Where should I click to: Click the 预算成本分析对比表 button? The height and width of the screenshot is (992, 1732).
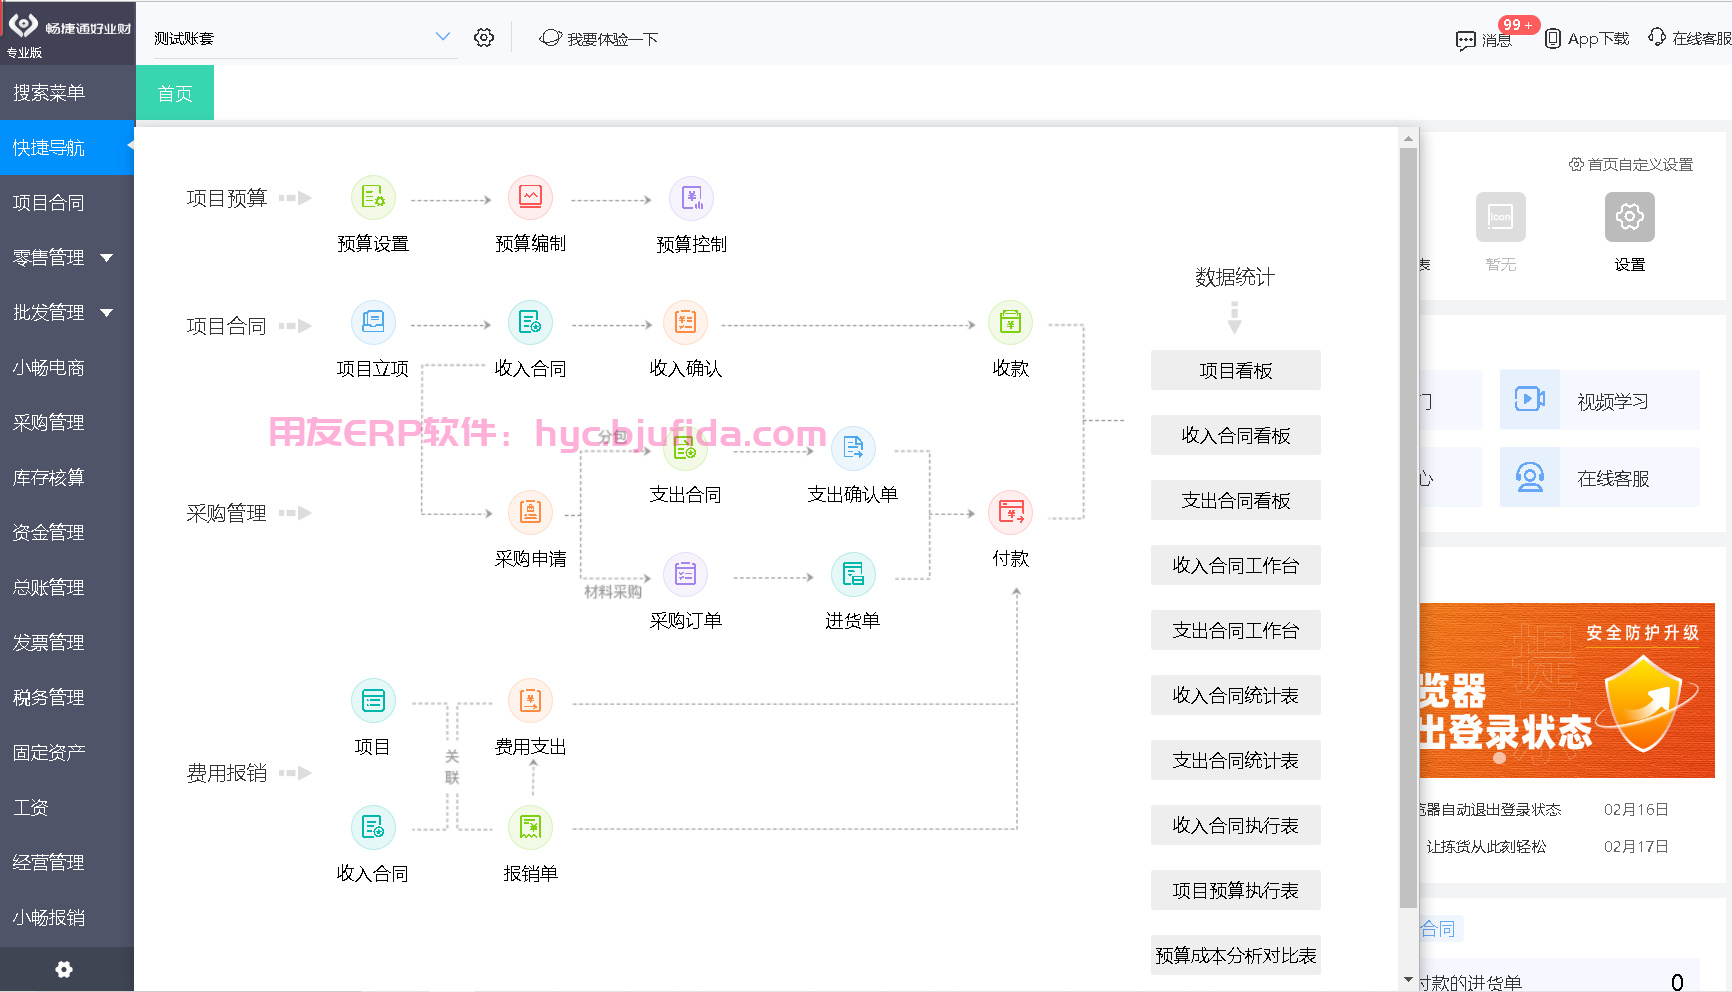coord(1236,955)
